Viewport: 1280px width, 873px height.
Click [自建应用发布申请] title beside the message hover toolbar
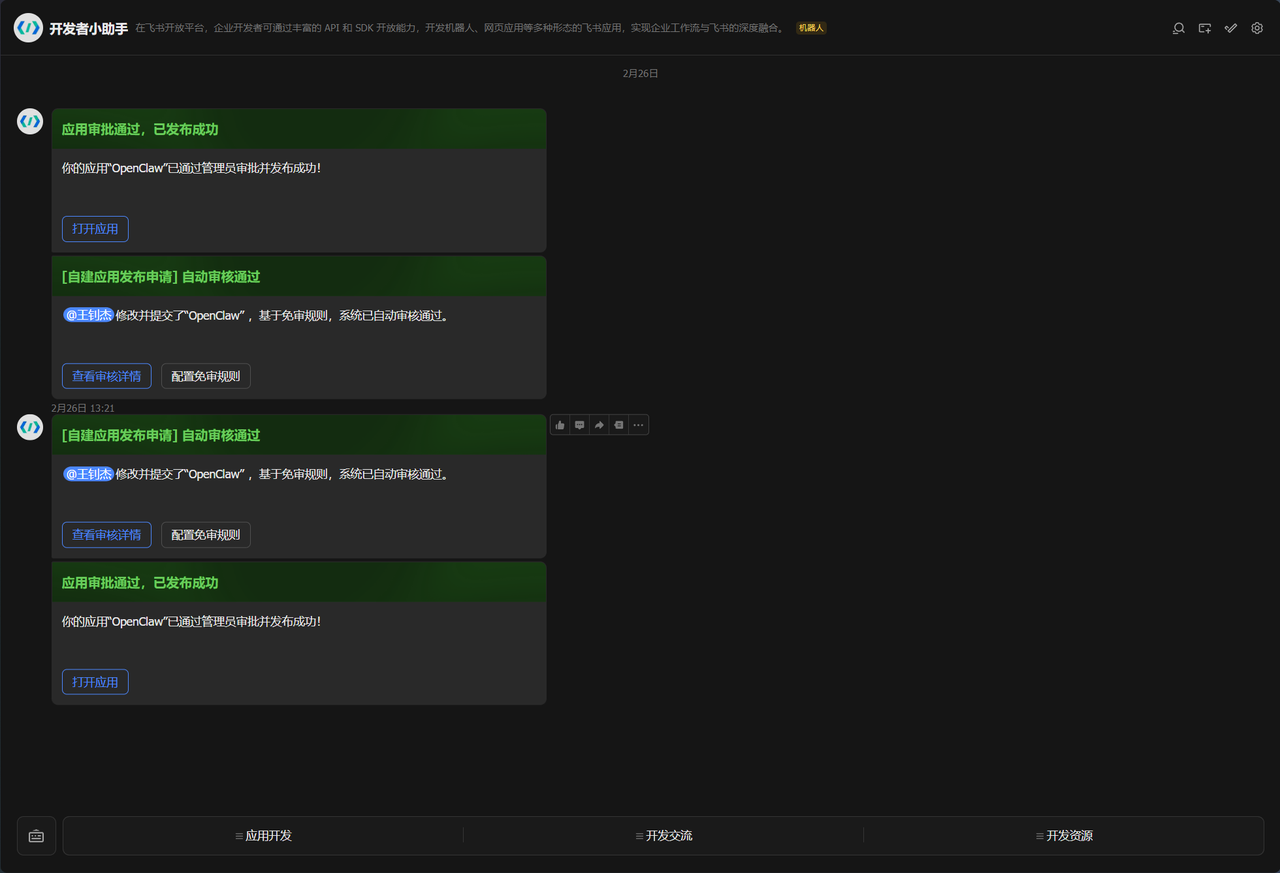[x=161, y=435]
